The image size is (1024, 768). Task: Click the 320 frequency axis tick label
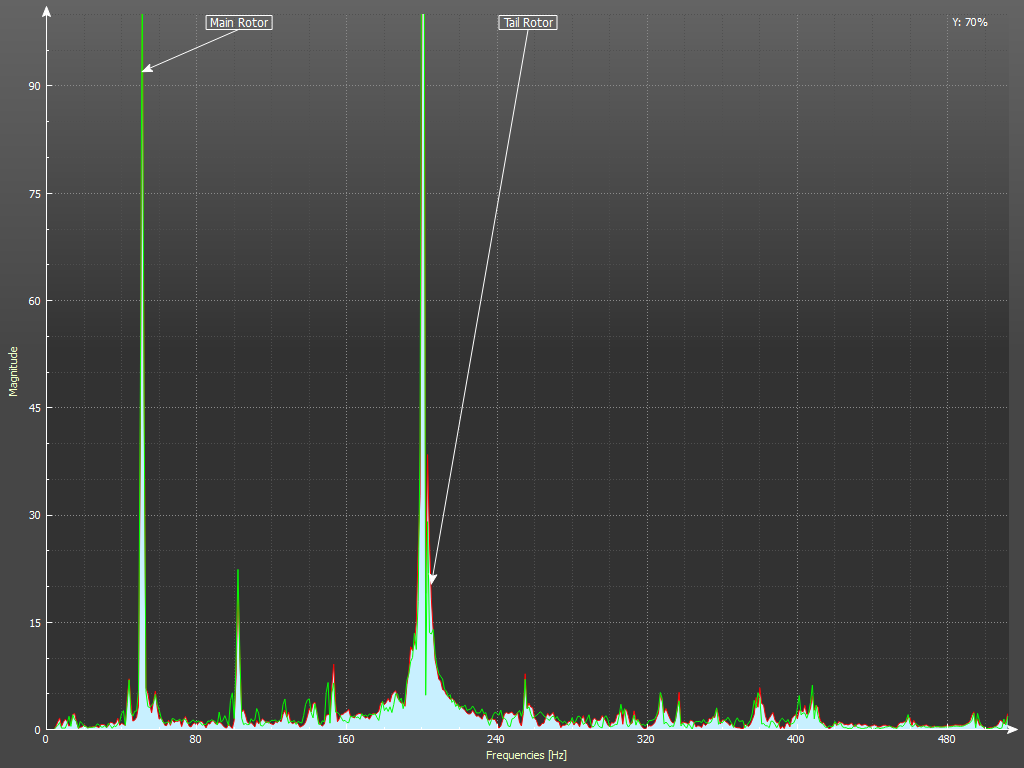coord(645,740)
